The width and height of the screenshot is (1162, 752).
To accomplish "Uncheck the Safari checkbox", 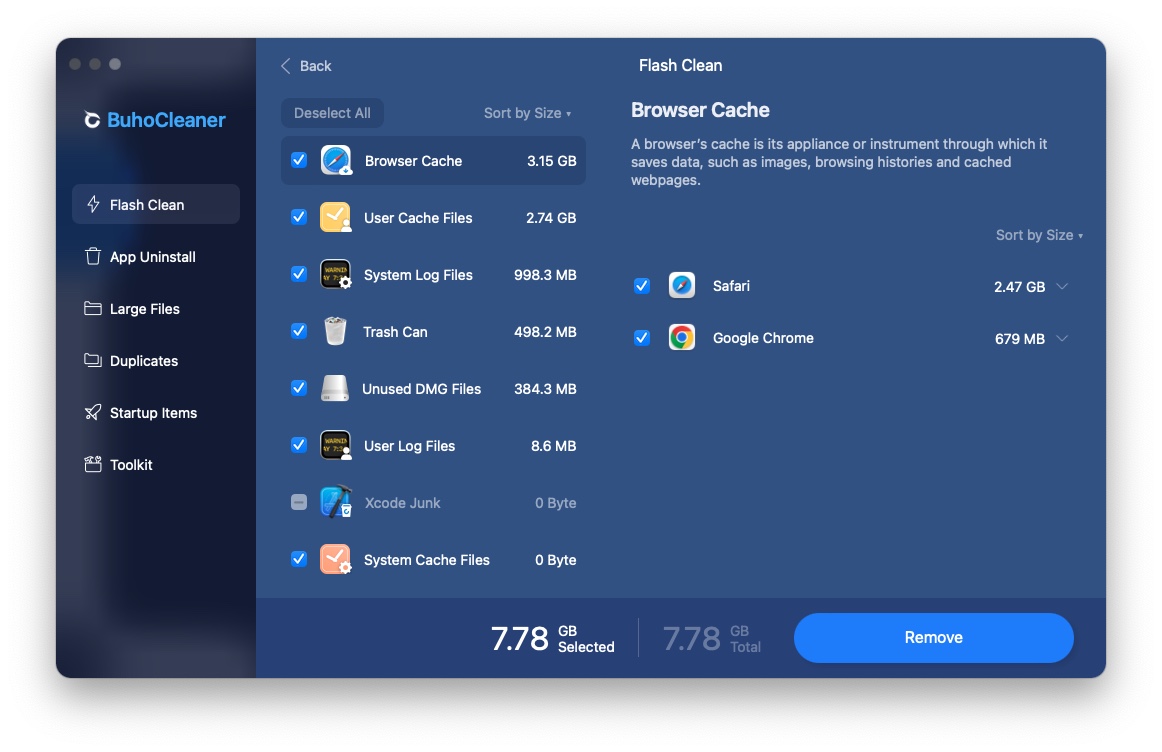I will (642, 286).
